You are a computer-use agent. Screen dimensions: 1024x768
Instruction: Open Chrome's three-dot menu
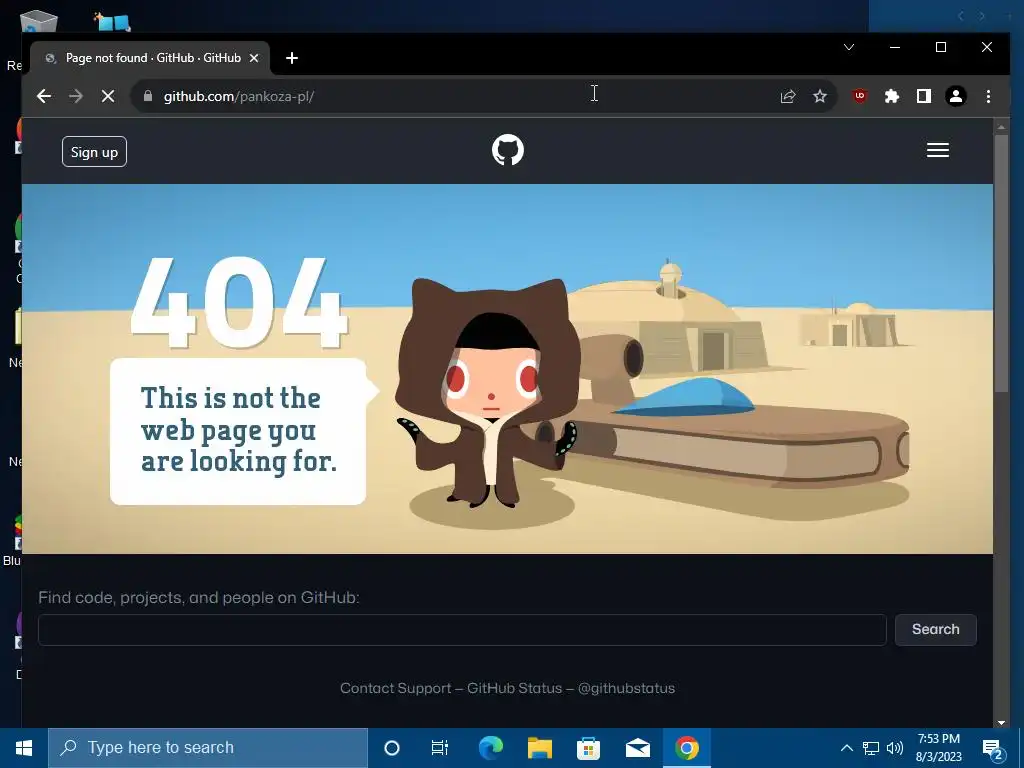click(x=988, y=96)
